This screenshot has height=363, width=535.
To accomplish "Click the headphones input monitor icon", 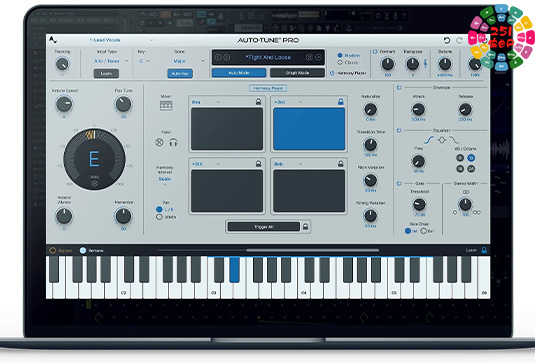I will [x=173, y=142].
